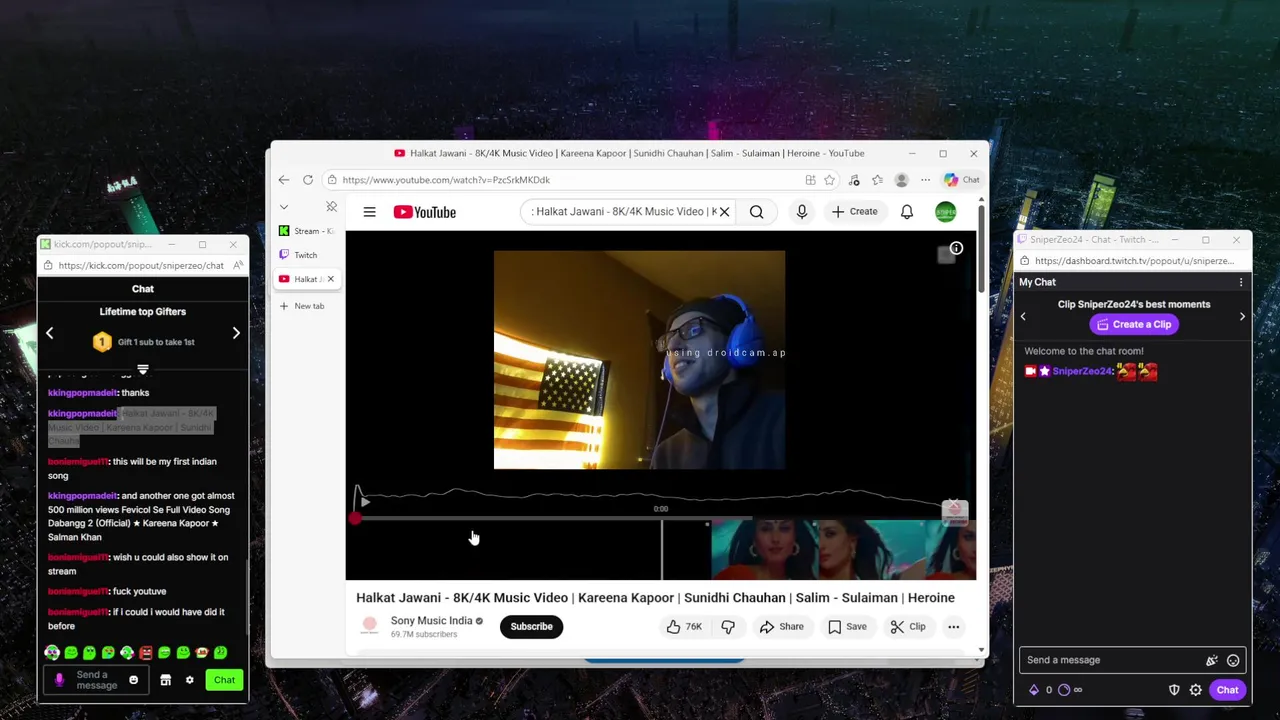Viewport: 1280px width, 720px height.
Task: Open Kick chat settings gear
Action: coord(189,680)
